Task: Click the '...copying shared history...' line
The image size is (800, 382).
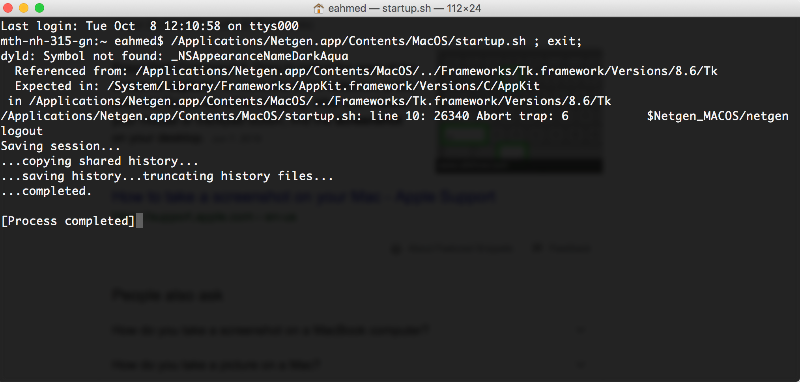Action: coord(99,161)
